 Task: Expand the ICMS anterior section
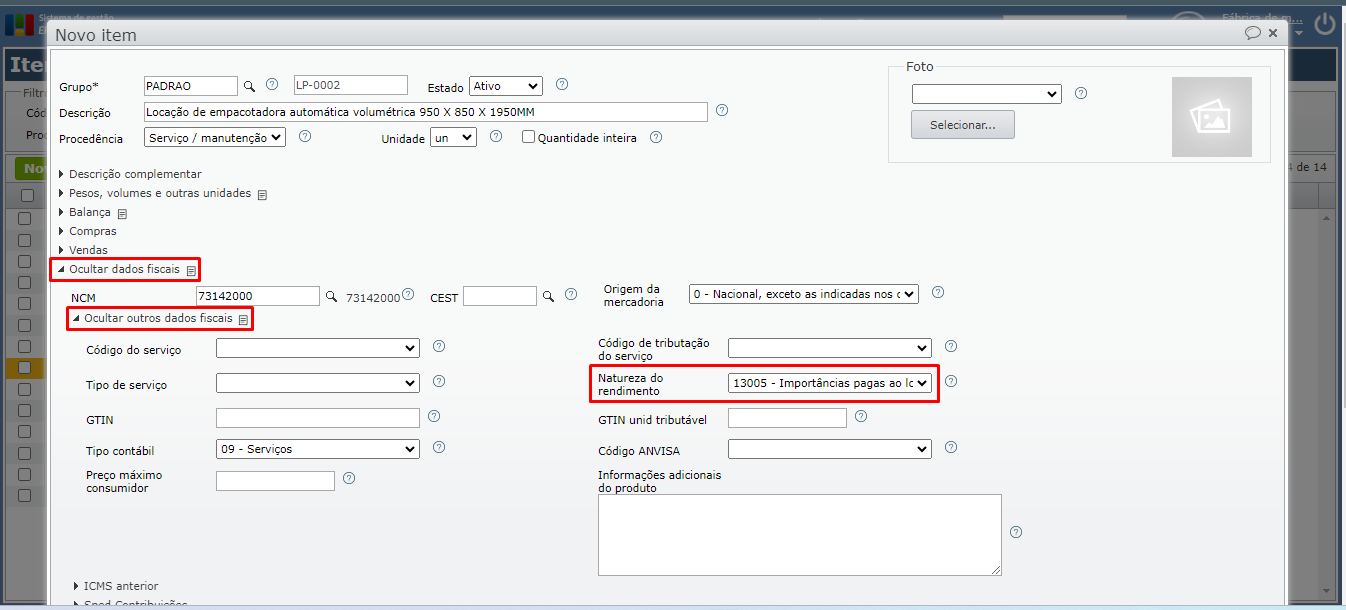116,586
